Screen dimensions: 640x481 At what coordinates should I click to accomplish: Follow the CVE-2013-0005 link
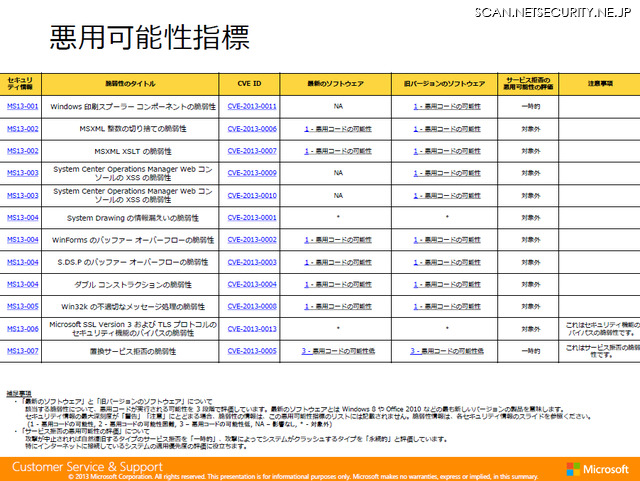click(x=252, y=351)
